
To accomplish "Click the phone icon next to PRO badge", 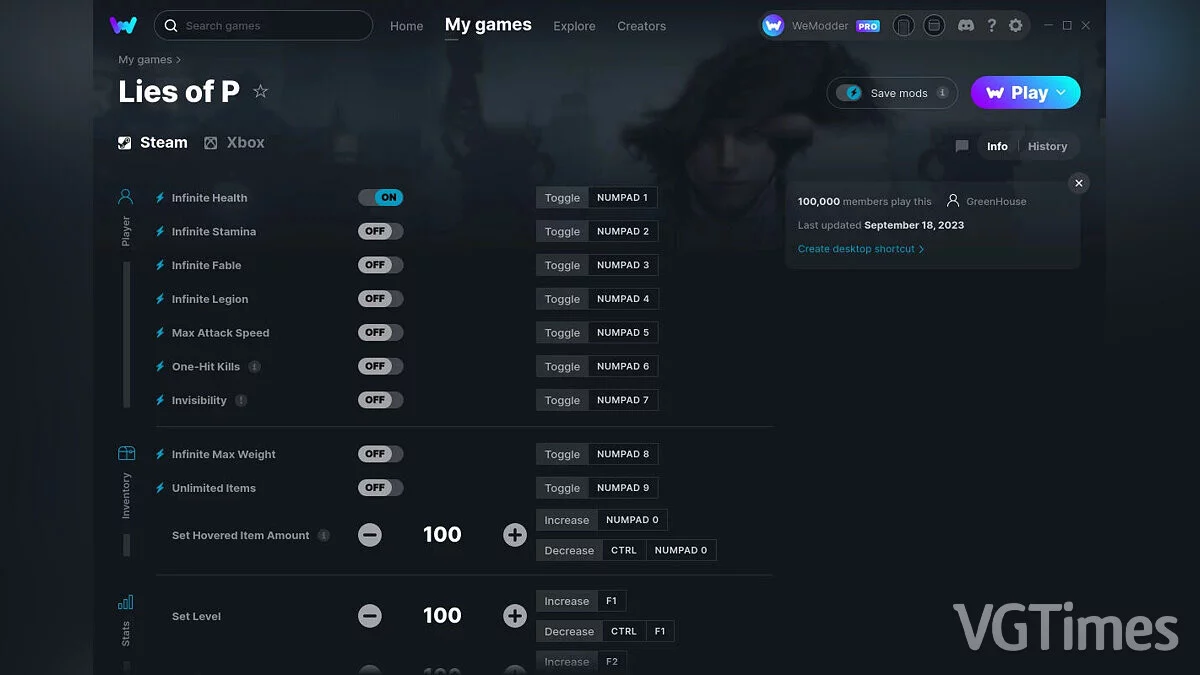I will (903, 25).
